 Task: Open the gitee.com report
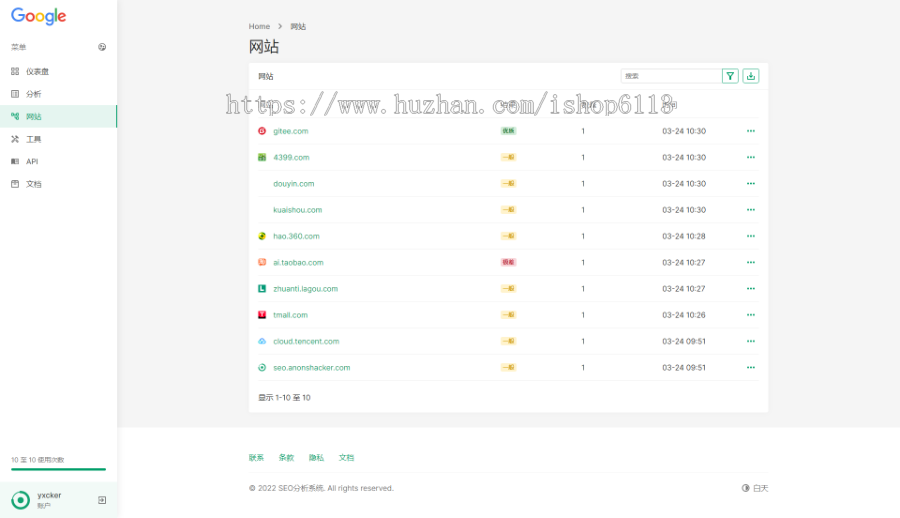[290, 131]
